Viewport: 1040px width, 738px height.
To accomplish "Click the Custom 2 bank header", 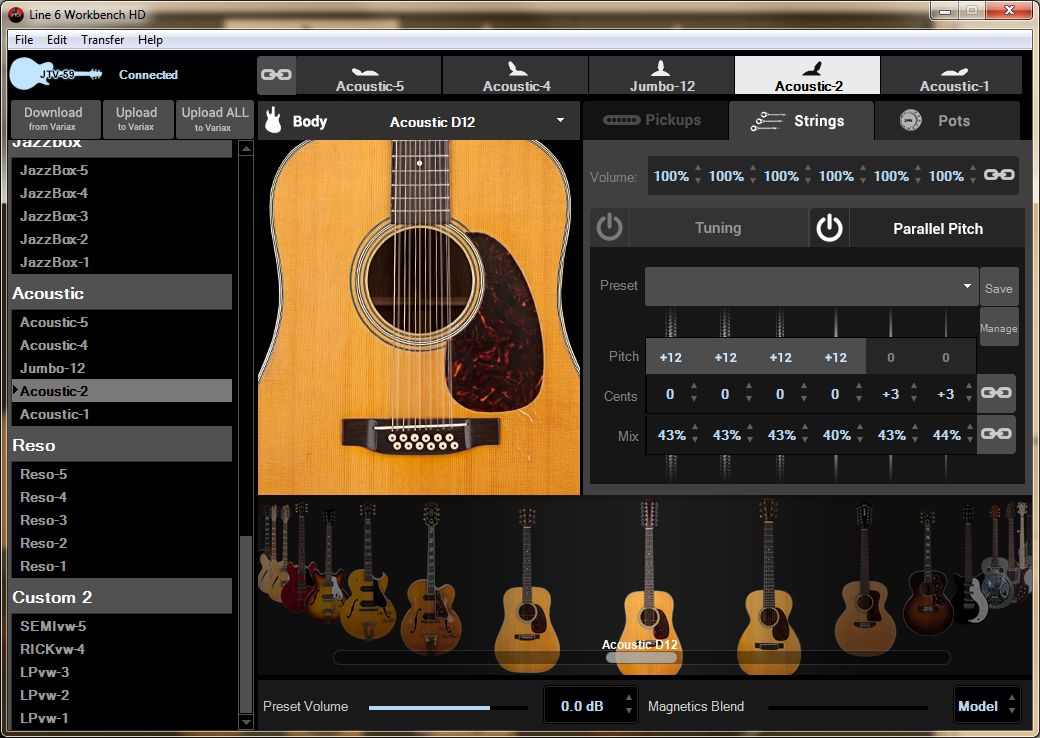I will pos(121,597).
